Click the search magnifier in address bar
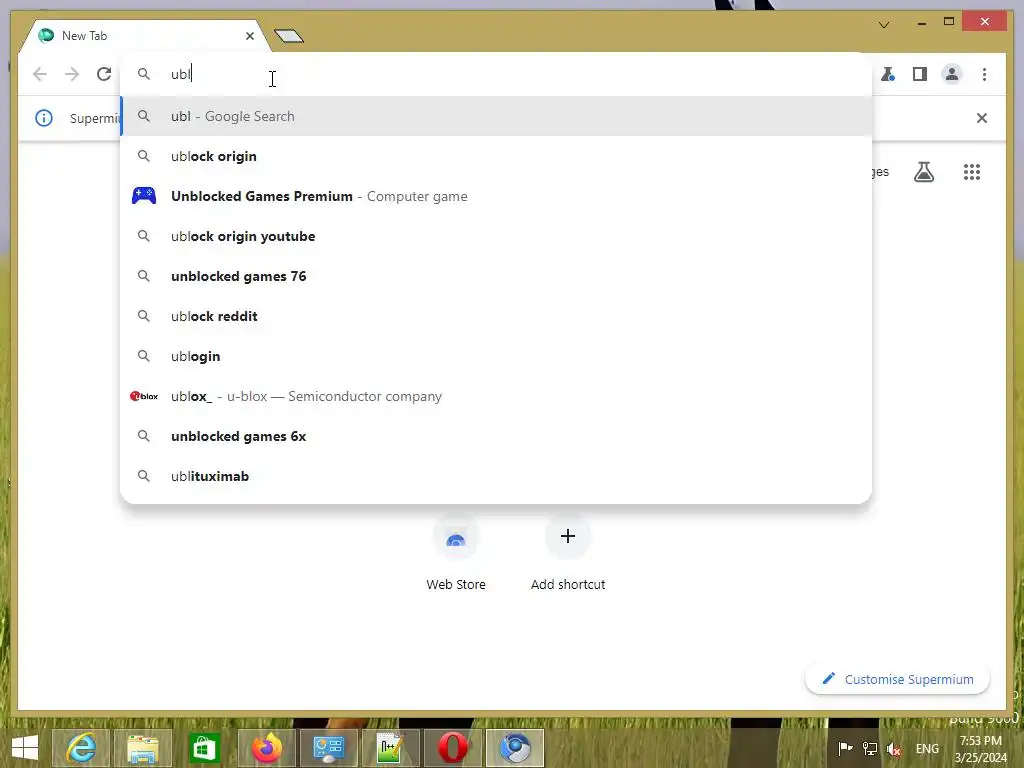Viewport: 1024px width, 768px height. coord(144,74)
